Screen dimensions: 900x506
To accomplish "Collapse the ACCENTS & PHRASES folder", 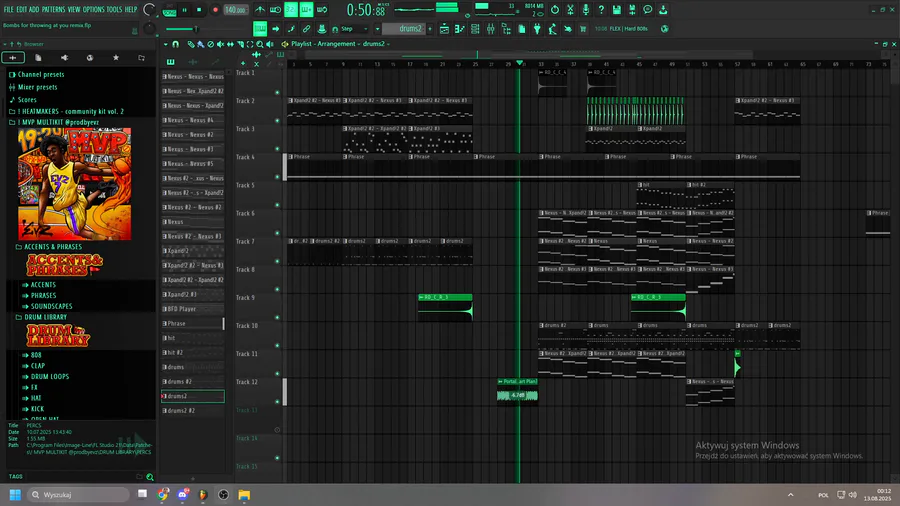I will click(49, 247).
